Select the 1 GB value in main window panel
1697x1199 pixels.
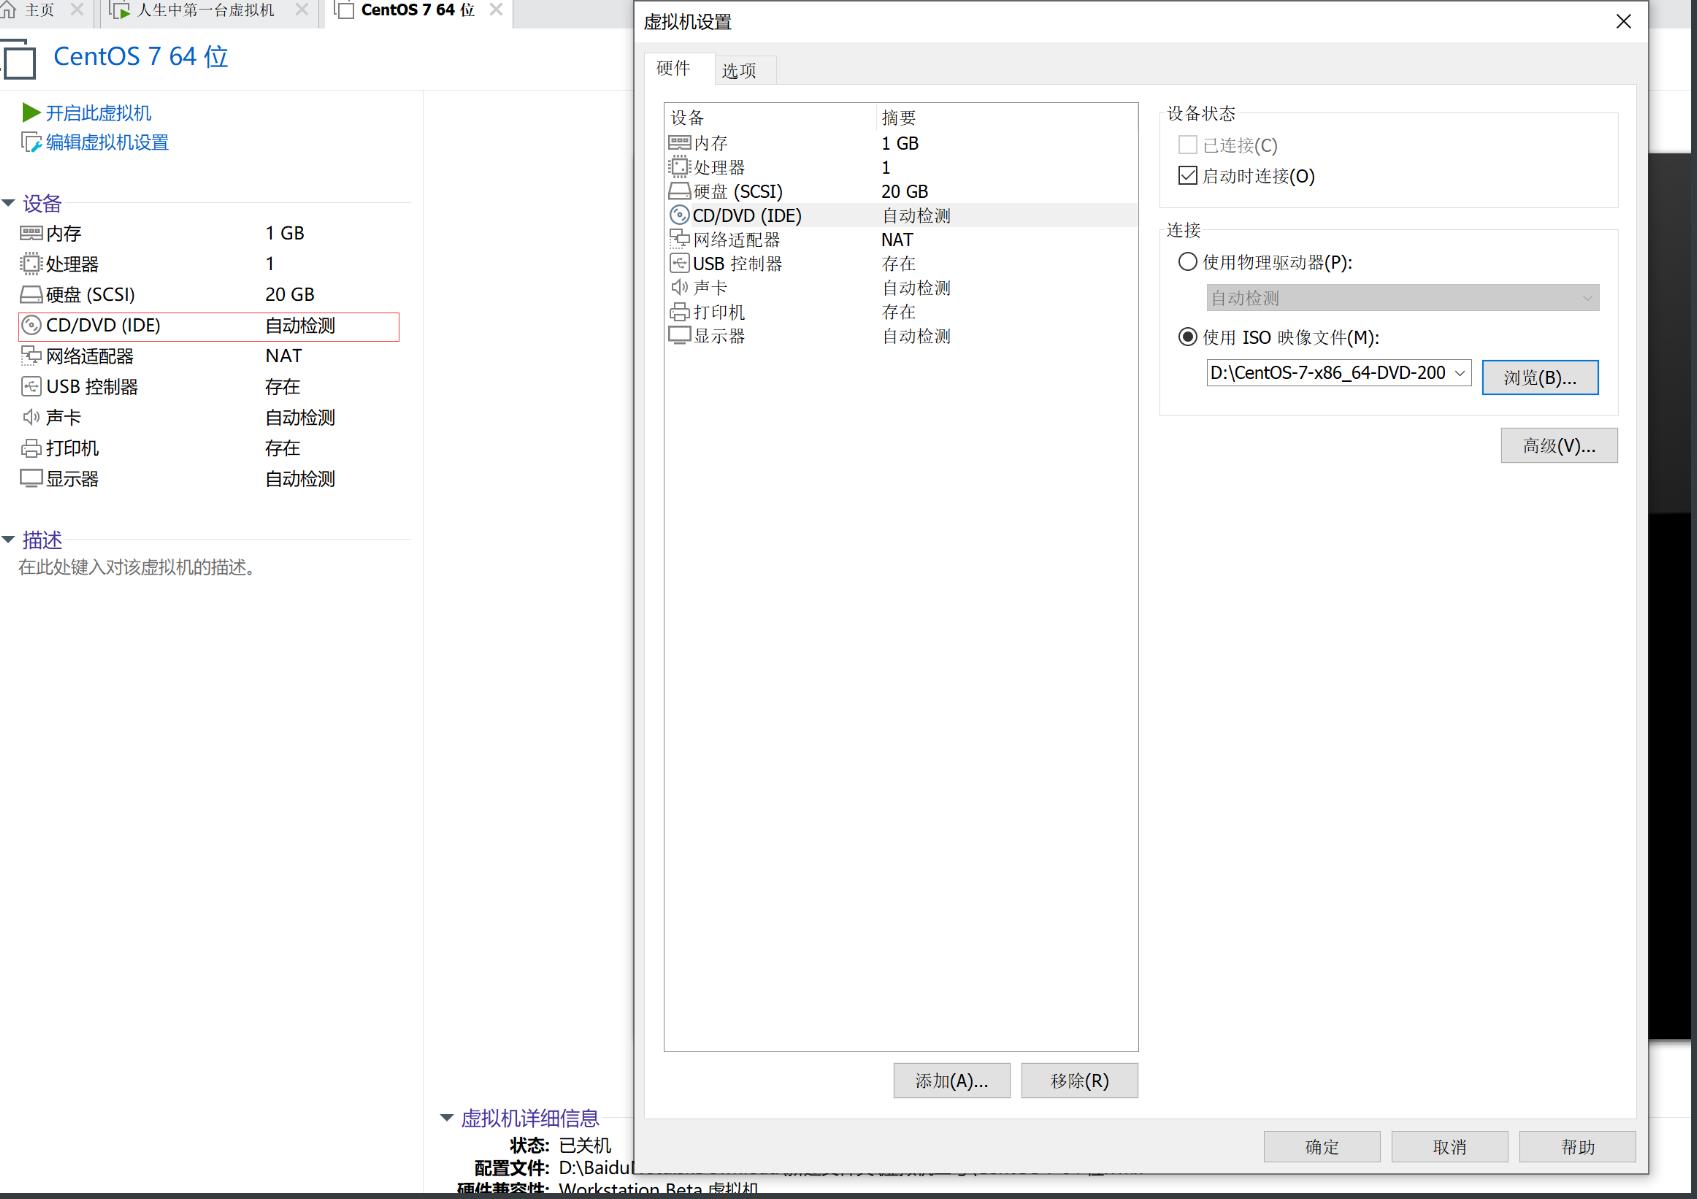coord(285,233)
